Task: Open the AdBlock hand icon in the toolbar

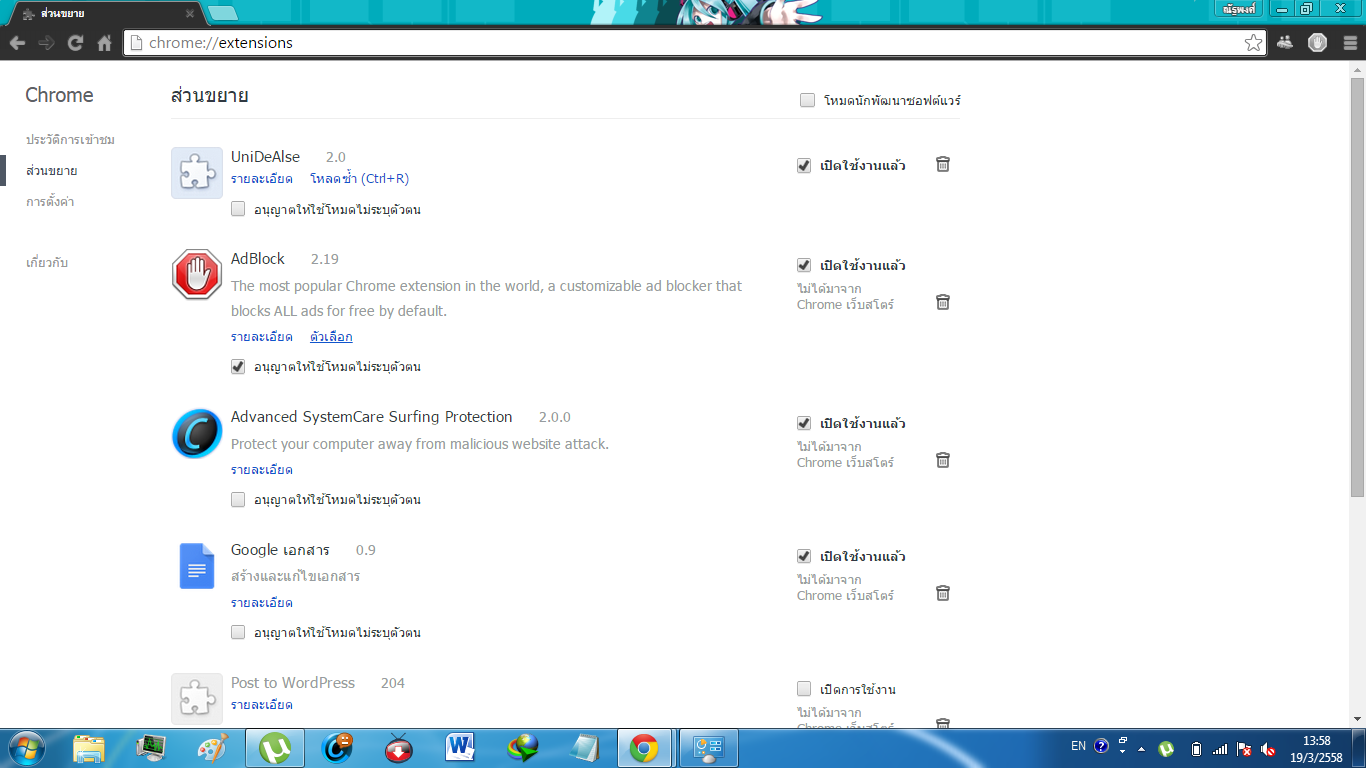Action: [1317, 43]
